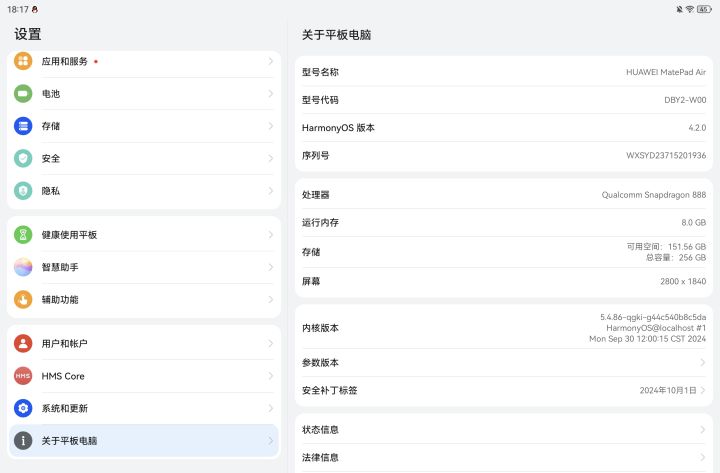Tap the gray About tablet info icon

click(23, 441)
